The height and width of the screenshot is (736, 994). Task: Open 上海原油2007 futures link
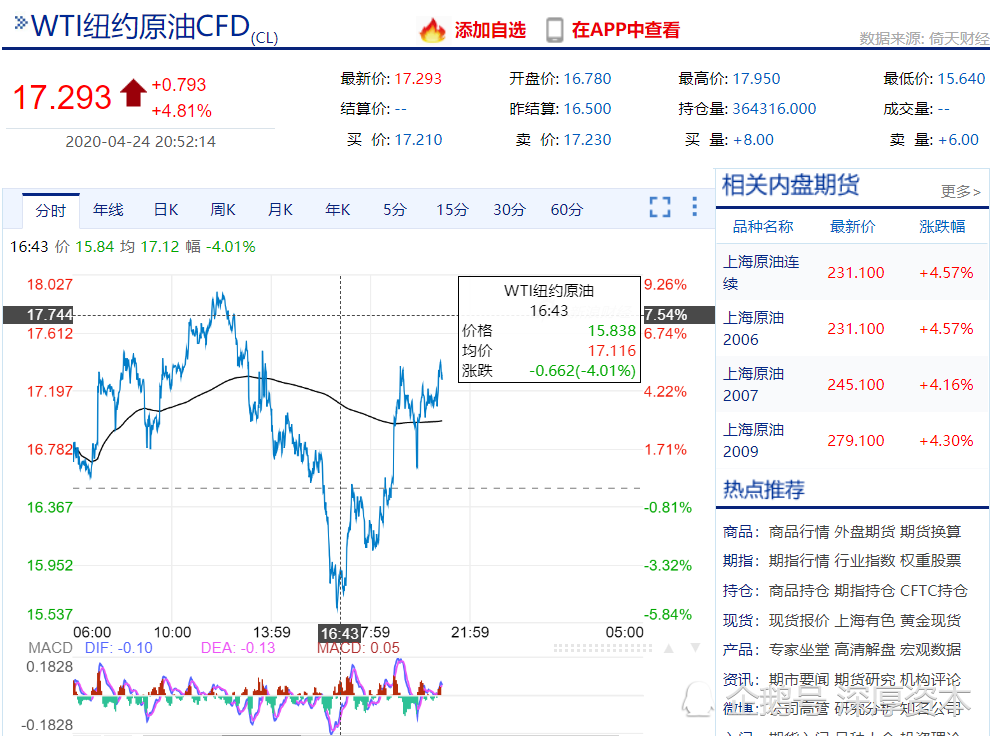point(754,384)
